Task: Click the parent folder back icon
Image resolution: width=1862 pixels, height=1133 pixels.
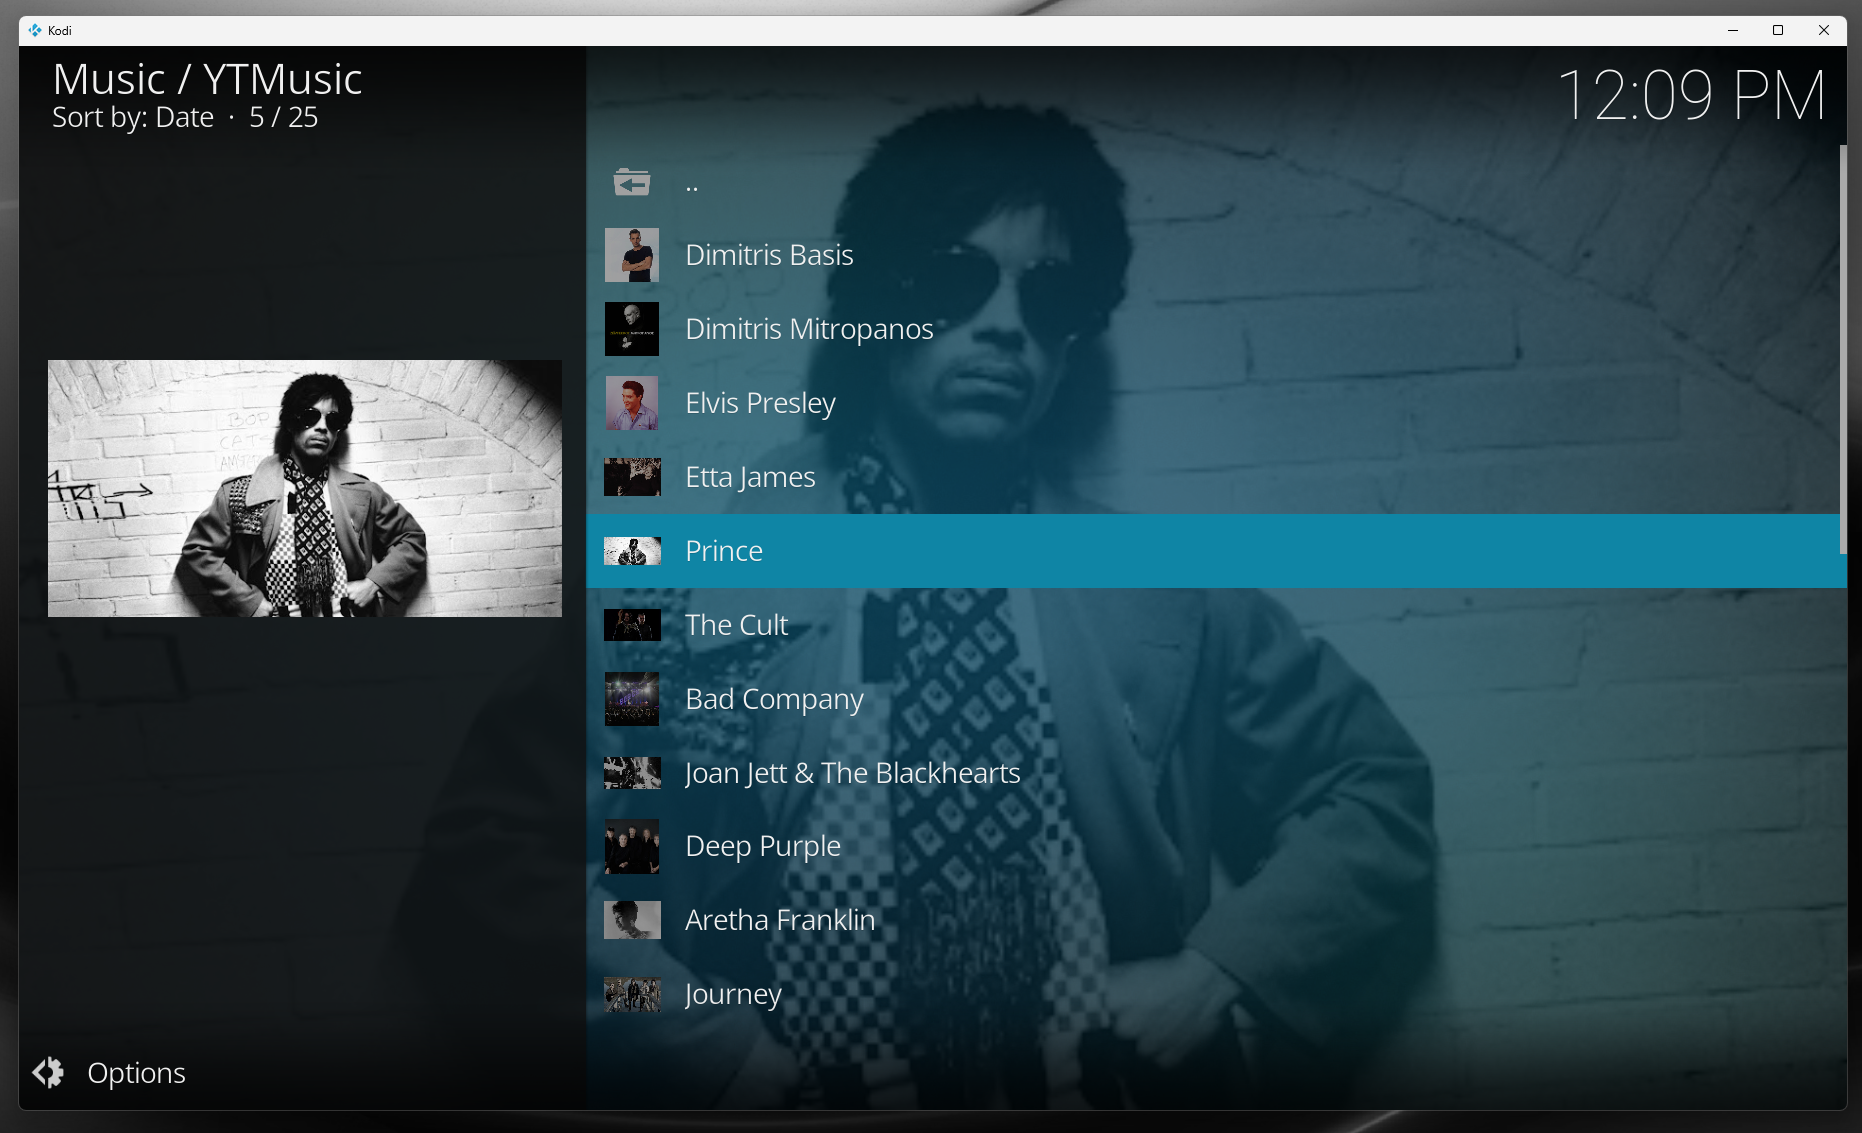Action: click(x=632, y=182)
